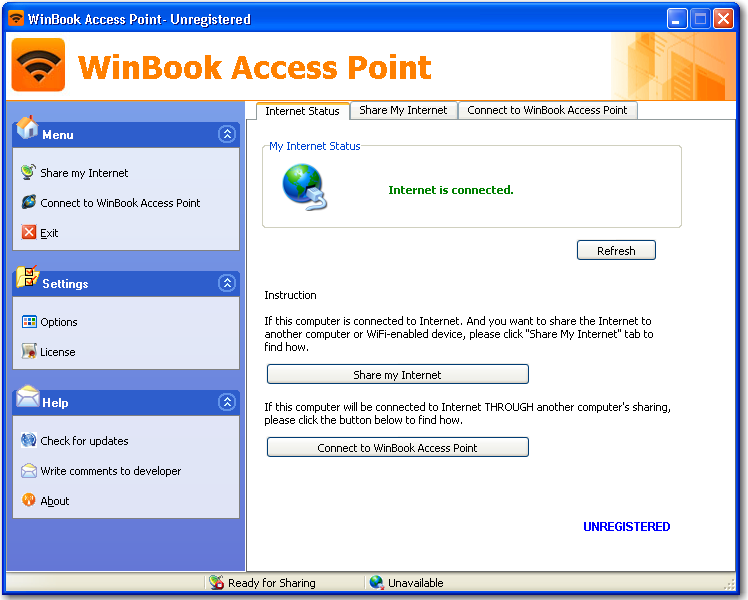Screen dimensions: 748x600
Task: Click the 'Ready for Sharing' status bar text
Action: tap(271, 583)
